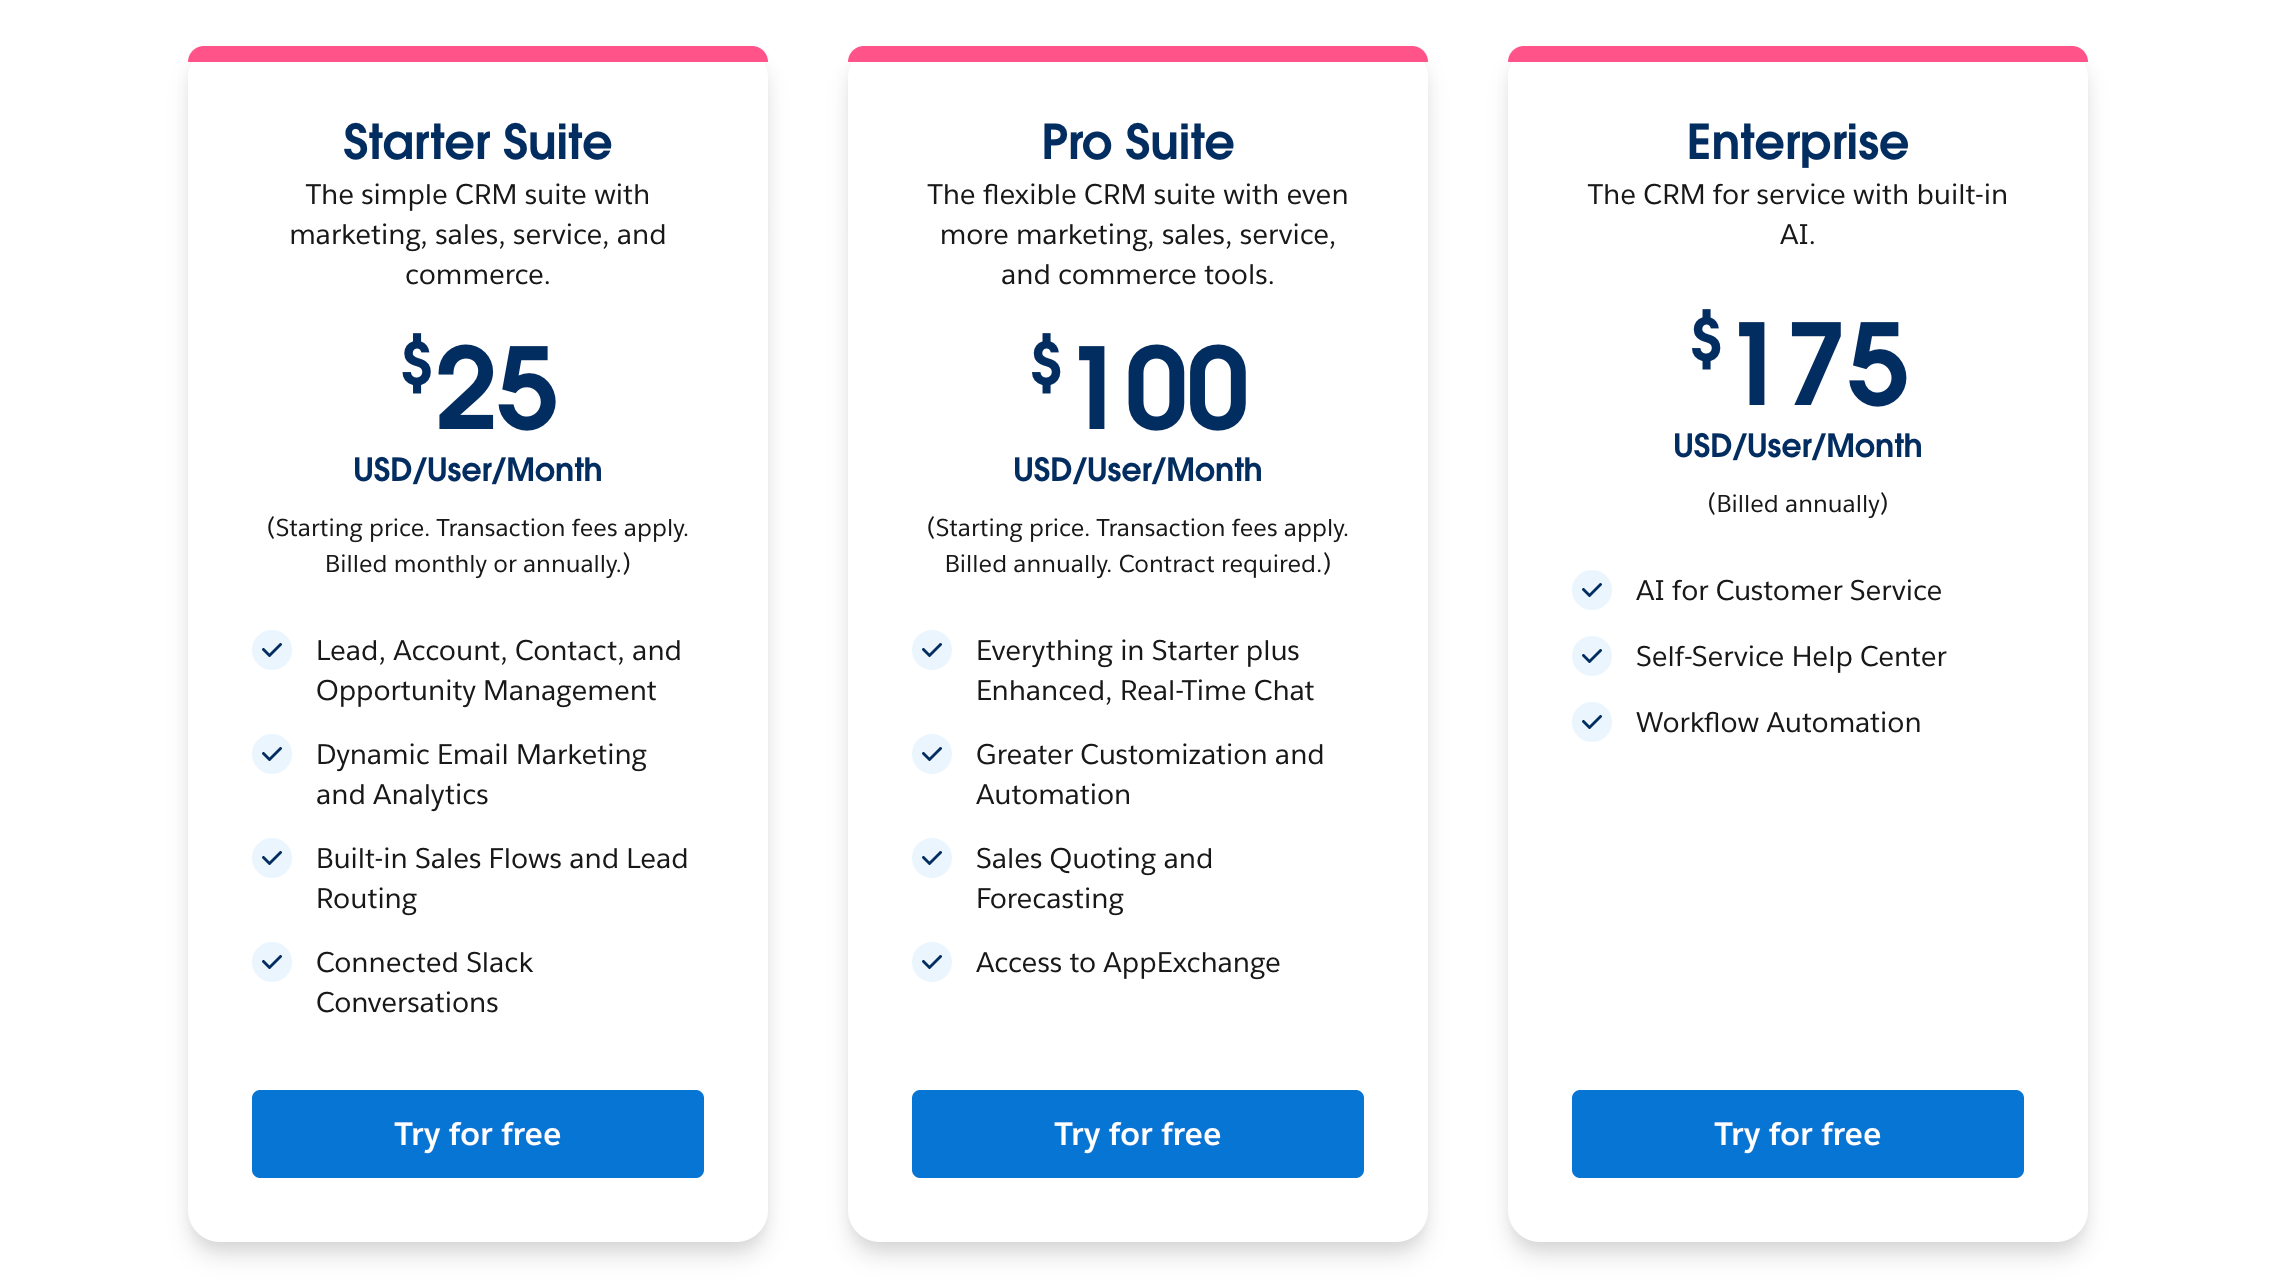
Task: Click Try for free under Pro Suite
Action: point(1137,1133)
